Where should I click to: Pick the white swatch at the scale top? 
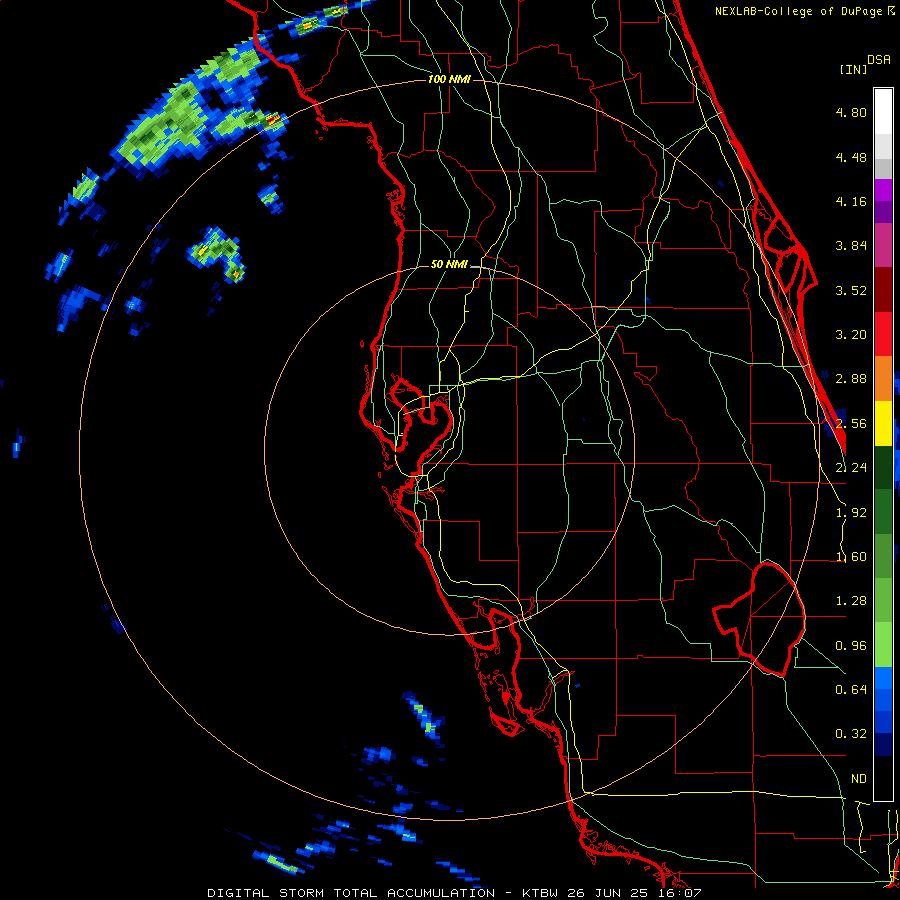[x=883, y=112]
